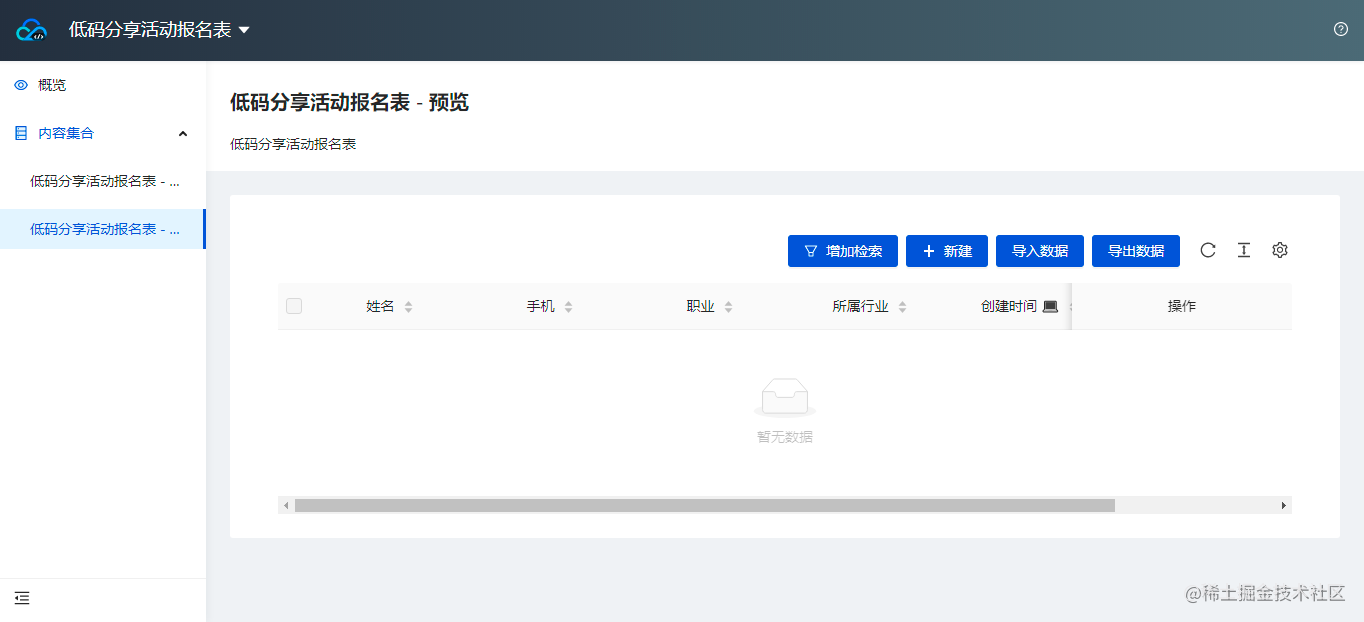
Task: Open the first 低码分享活动报名表 sidebar entry
Action: pyautogui.click(x=103, y=181)
